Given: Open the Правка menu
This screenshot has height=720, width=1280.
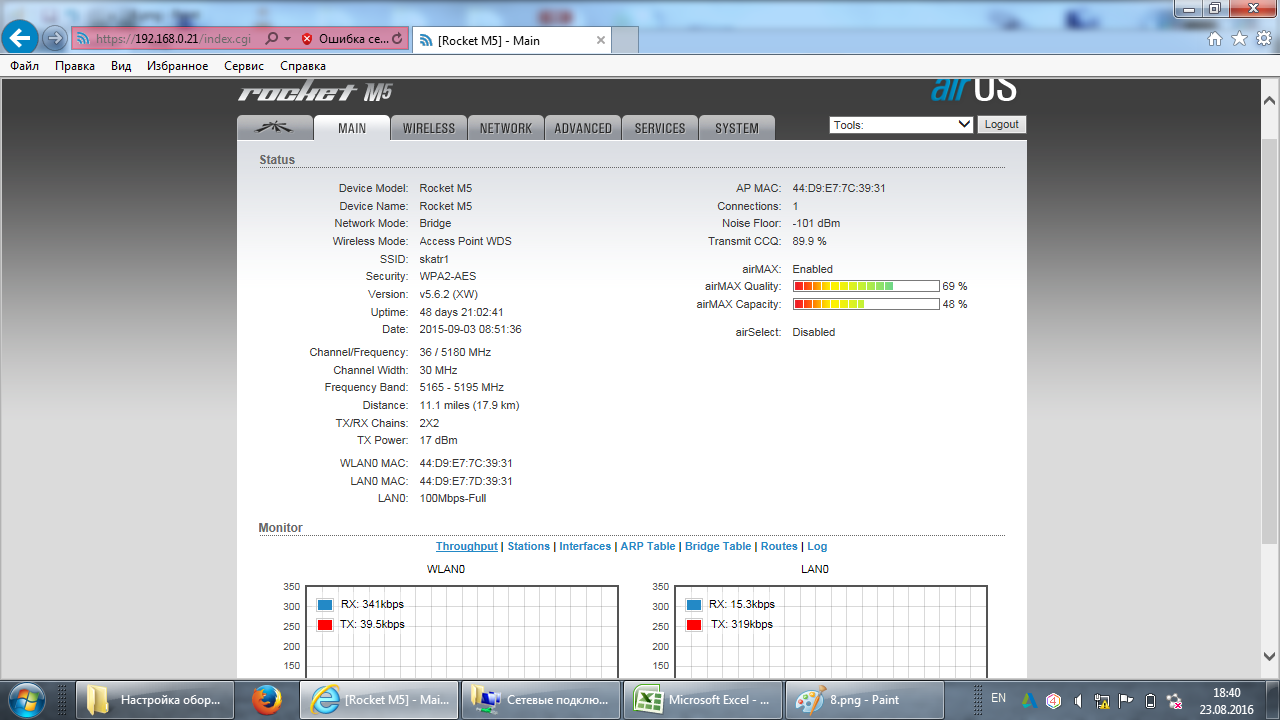Looking at the screenshot, I should point(75,66).
